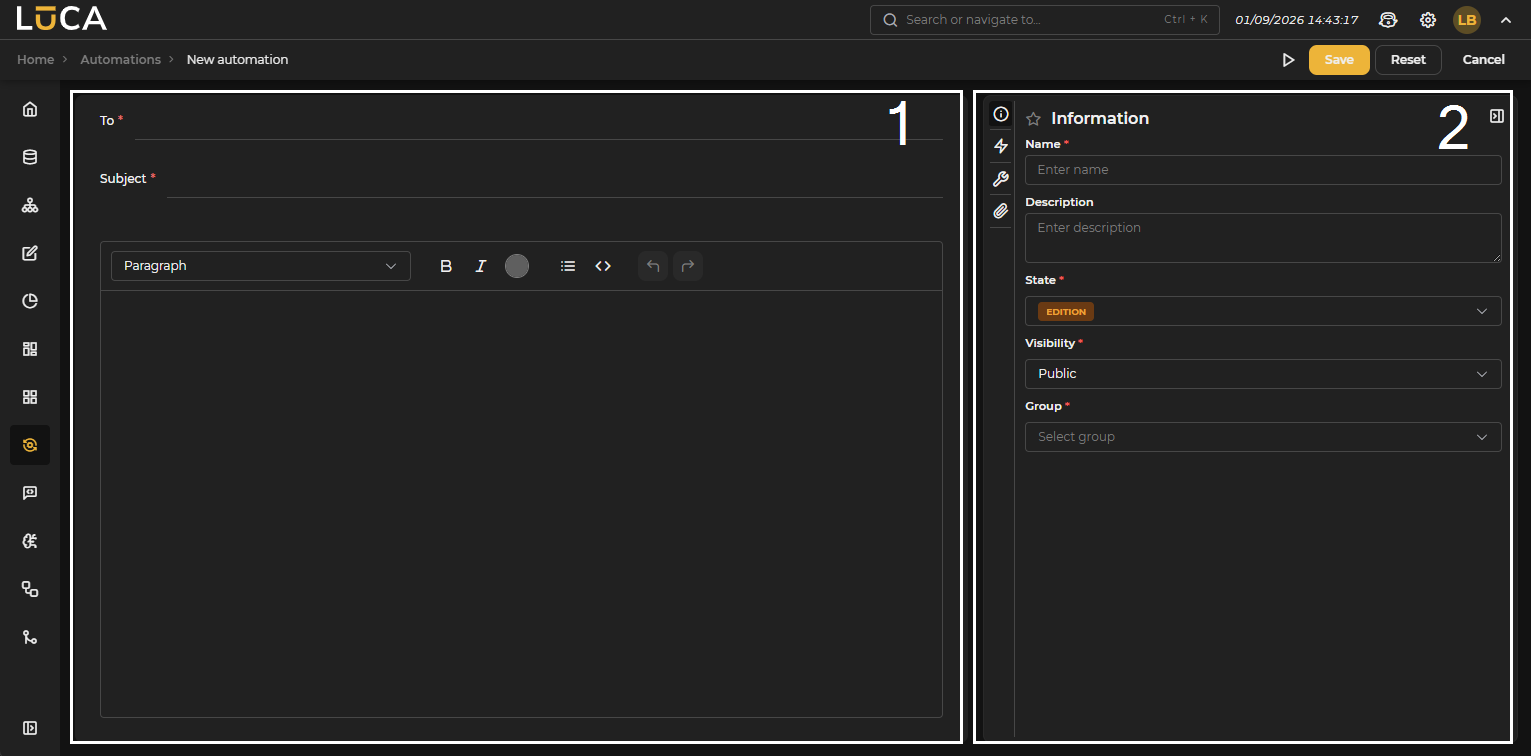Collapse the Information side panel

[x=1497, y=116]
